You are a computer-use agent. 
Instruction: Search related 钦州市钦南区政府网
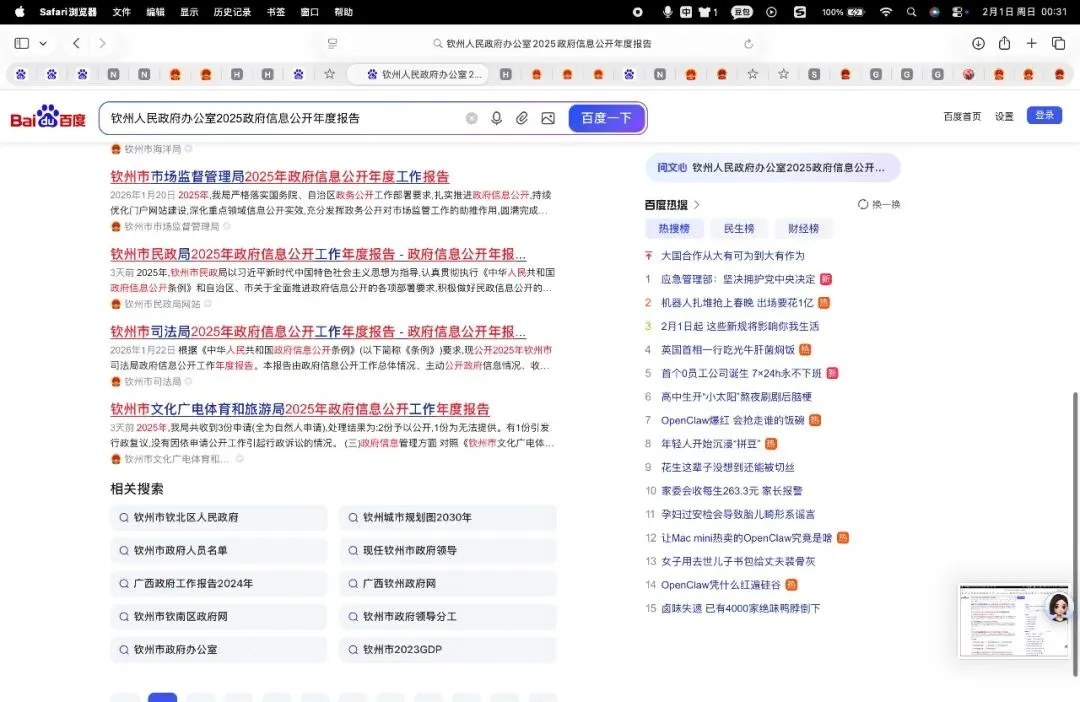pos(218,617)
